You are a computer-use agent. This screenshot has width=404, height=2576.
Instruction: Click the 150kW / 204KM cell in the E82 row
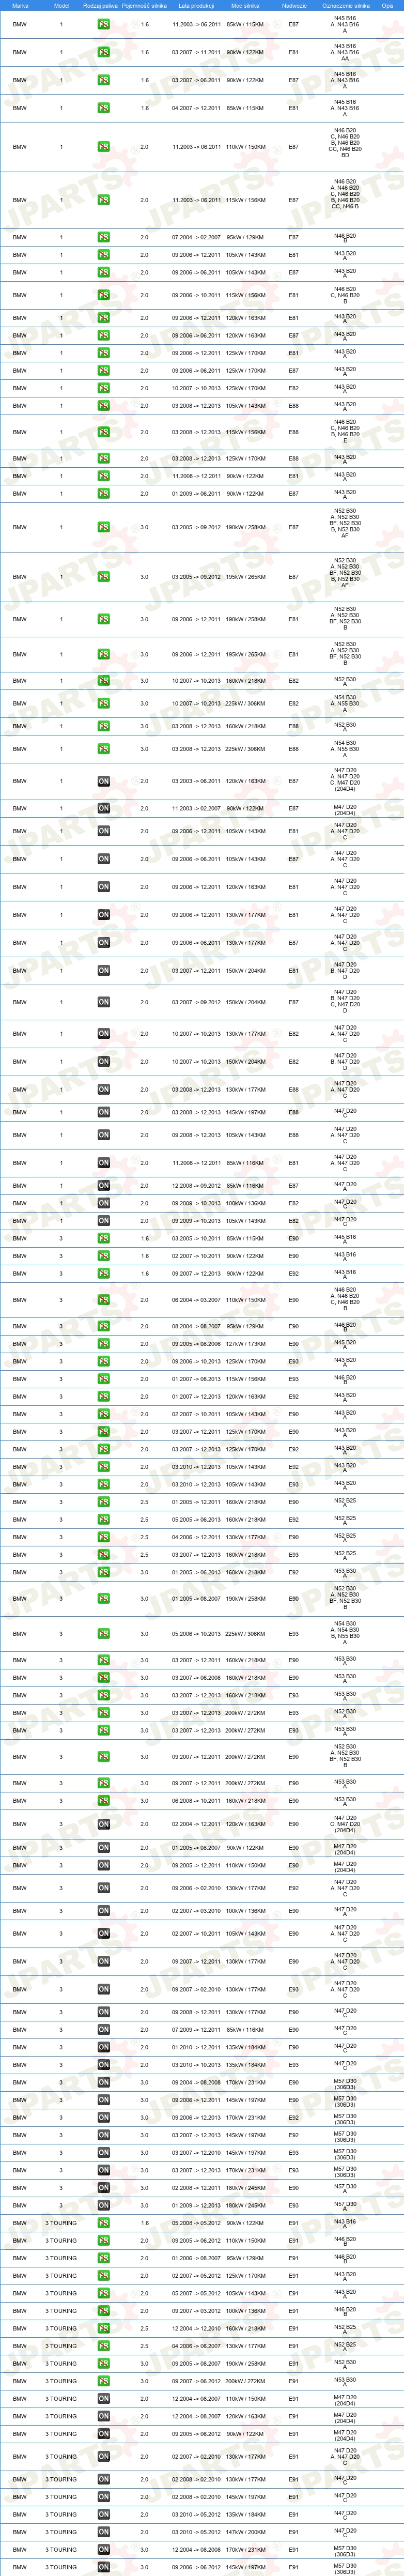[245, 1062]
